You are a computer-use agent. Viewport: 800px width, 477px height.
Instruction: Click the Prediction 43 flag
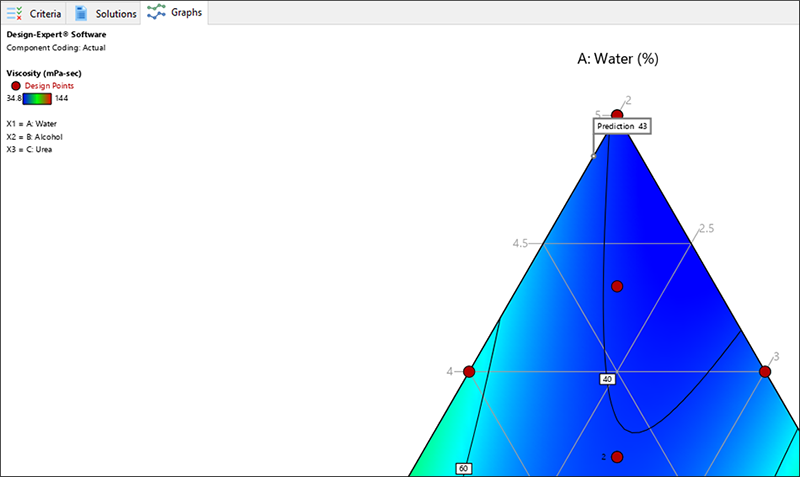coord(622,127)
